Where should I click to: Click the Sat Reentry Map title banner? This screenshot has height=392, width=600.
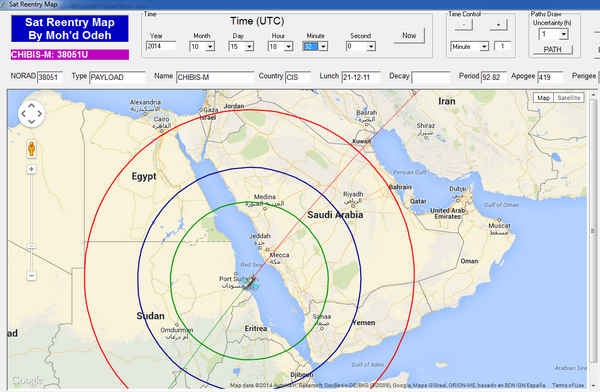click(70, 29)
